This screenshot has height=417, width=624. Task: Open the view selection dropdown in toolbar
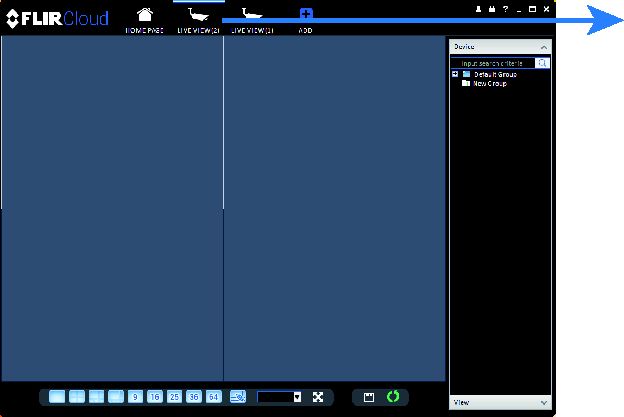pyautogui.click(x=297, y=397)
